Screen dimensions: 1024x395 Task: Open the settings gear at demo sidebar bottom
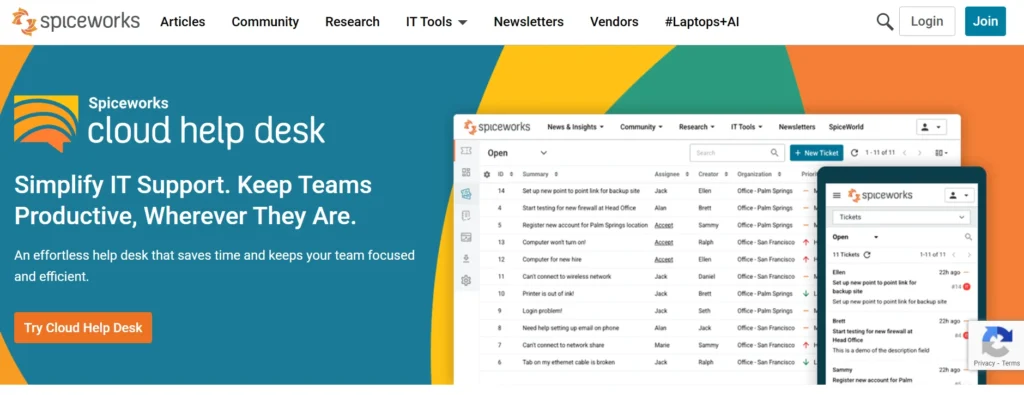466,280
